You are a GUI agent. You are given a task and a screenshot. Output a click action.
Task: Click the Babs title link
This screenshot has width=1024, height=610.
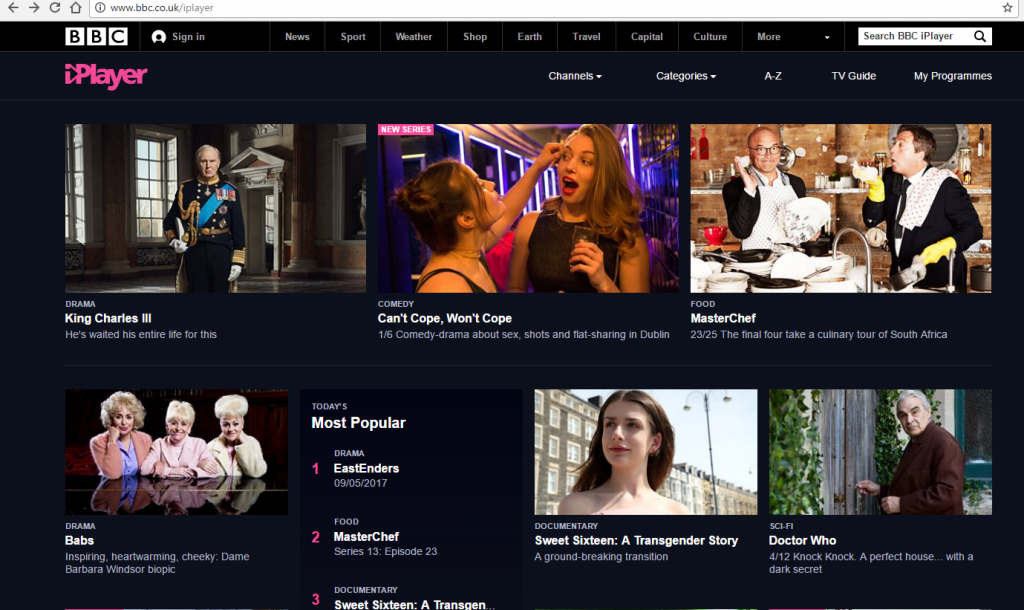79,540
